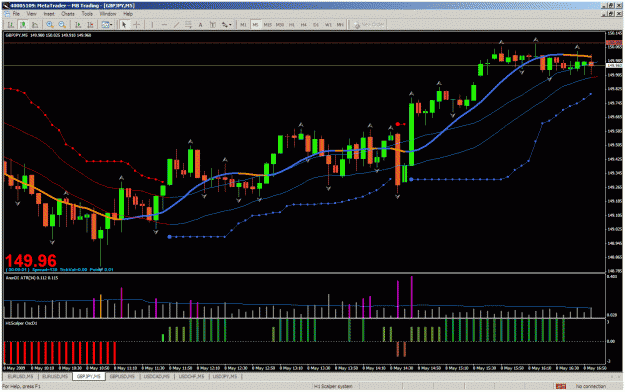The image size is (625, 392).
Task: Open the chart templates dropdown
Action: tap(106, 25)
